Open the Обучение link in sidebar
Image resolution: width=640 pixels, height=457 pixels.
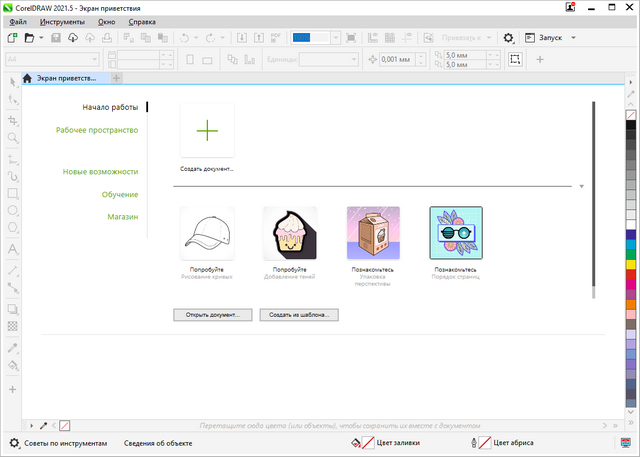[x=119, y=194]
